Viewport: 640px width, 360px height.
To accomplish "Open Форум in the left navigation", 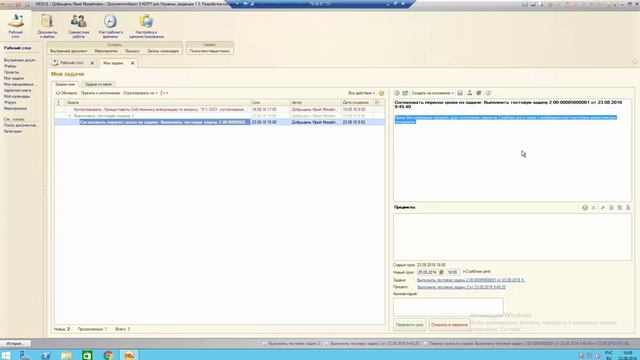I will pyautogui.click(x=10, y=103).
